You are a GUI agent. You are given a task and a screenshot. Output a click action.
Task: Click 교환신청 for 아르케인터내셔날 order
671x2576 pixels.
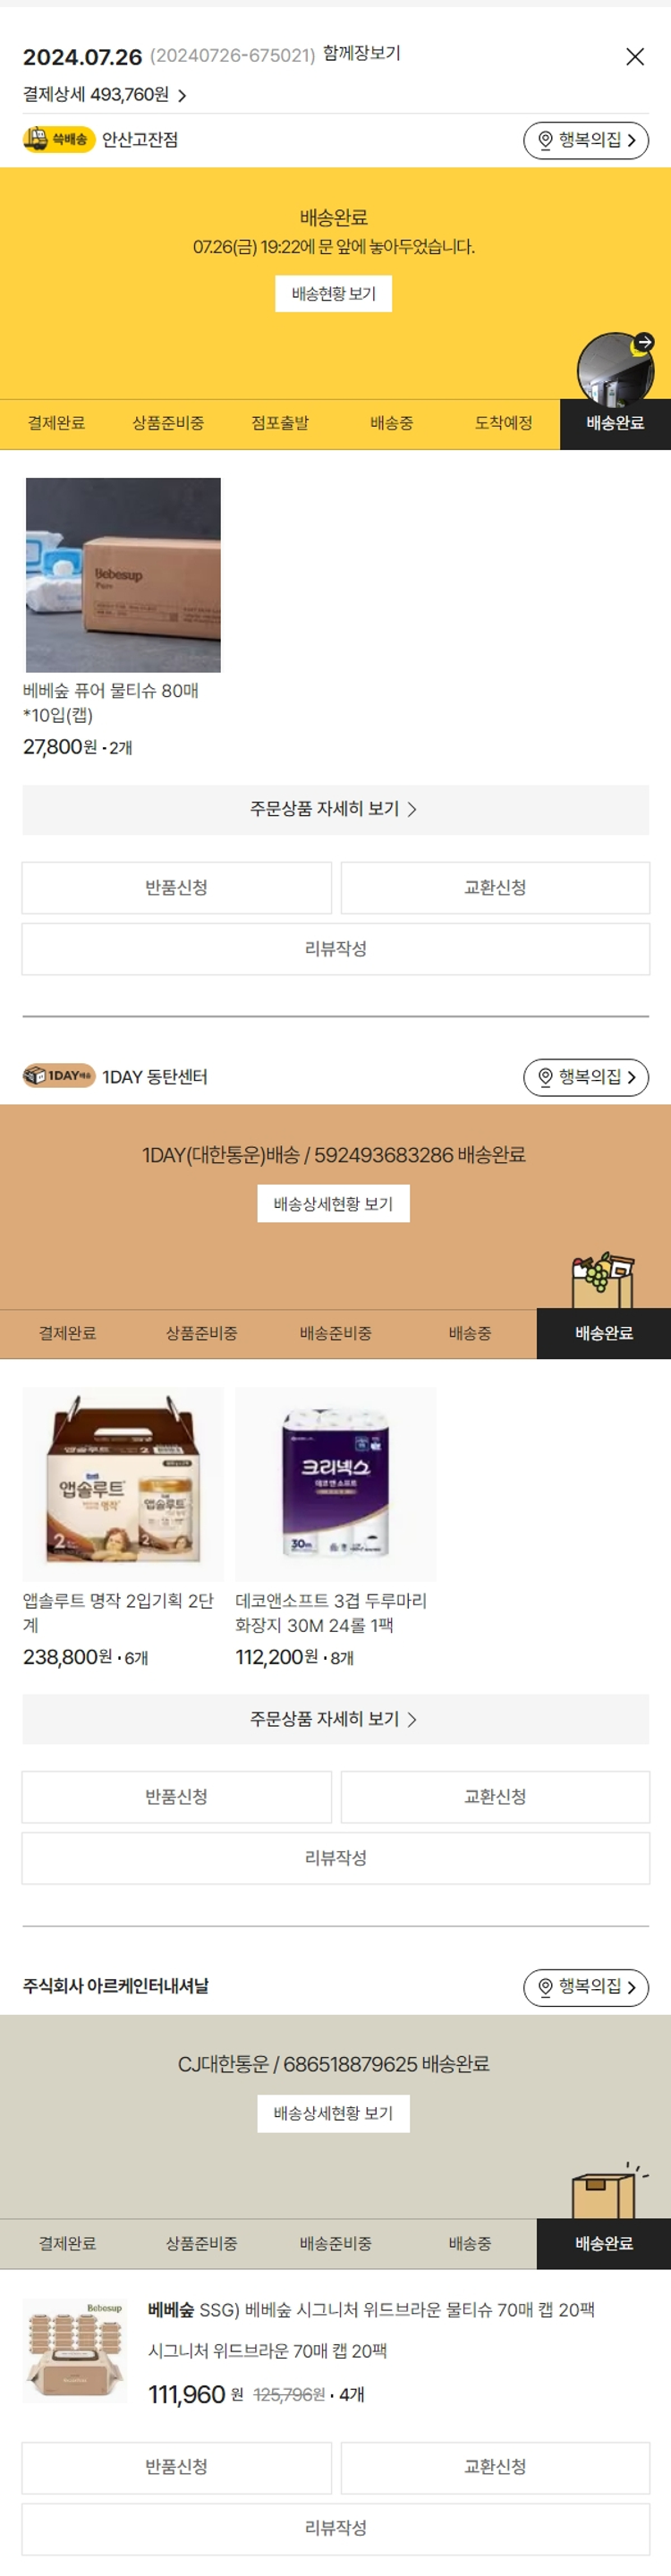[495, 2467]
